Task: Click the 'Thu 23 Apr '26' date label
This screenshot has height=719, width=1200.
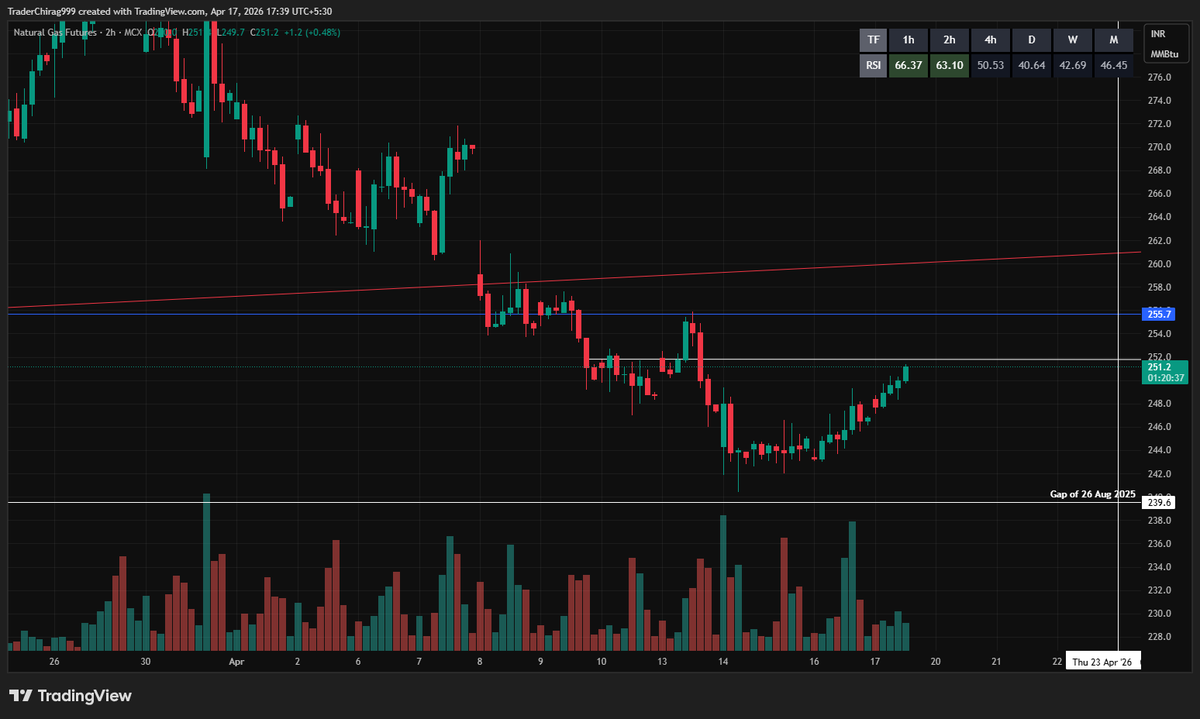Action: tap(1101, 662)
